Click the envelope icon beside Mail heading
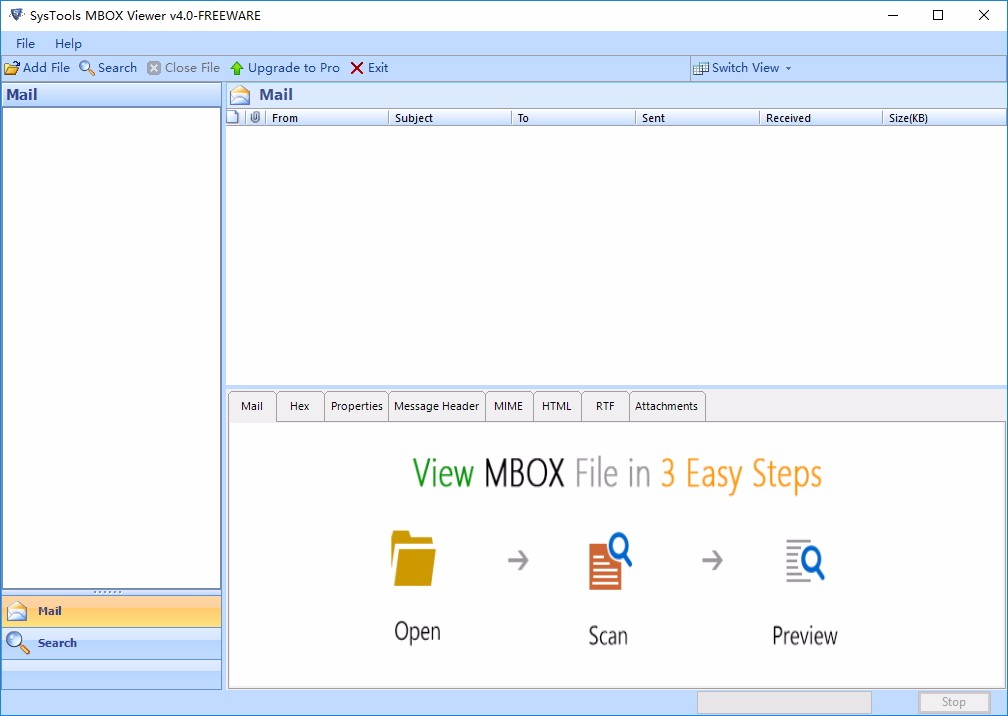 [240, 95]
